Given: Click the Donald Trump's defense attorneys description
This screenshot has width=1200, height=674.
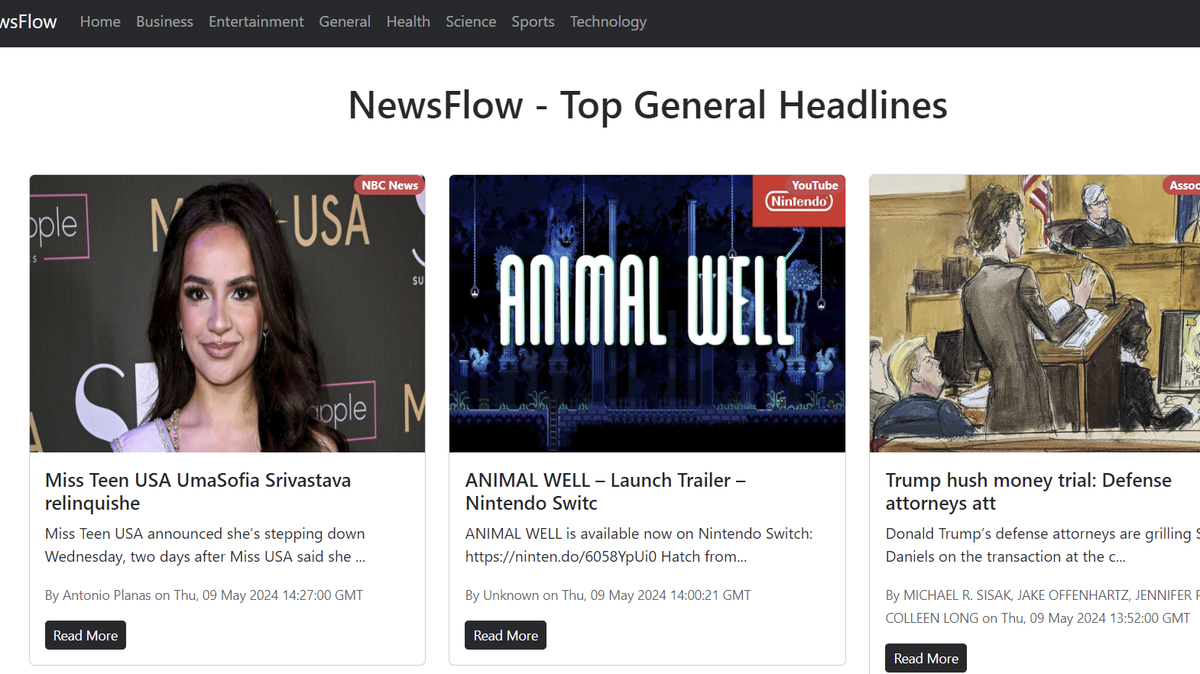Looking at the screenshot, I should click(x=1042, y=545).
